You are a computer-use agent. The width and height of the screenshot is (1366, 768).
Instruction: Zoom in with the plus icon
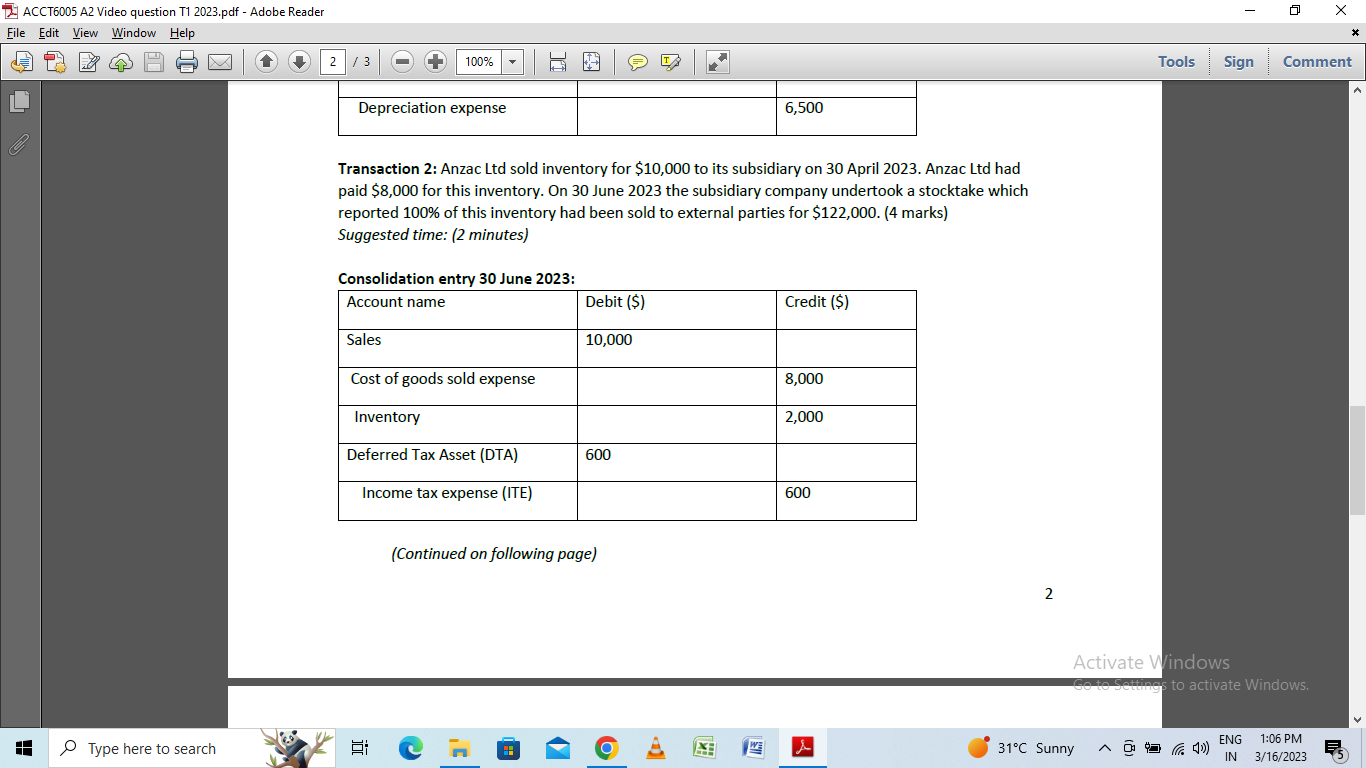pos(434,61)
